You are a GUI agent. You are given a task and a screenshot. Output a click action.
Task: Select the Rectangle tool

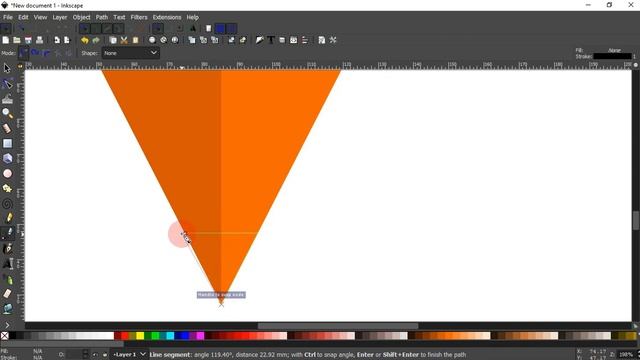(x=7, y=143)
